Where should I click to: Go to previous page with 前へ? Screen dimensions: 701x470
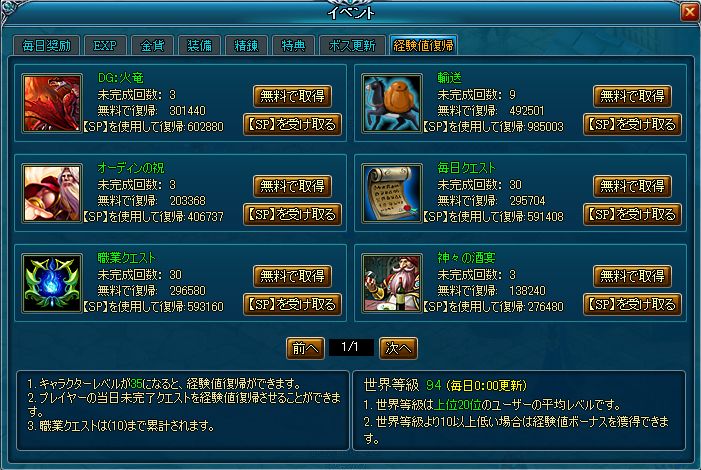[x=305, y=348]
